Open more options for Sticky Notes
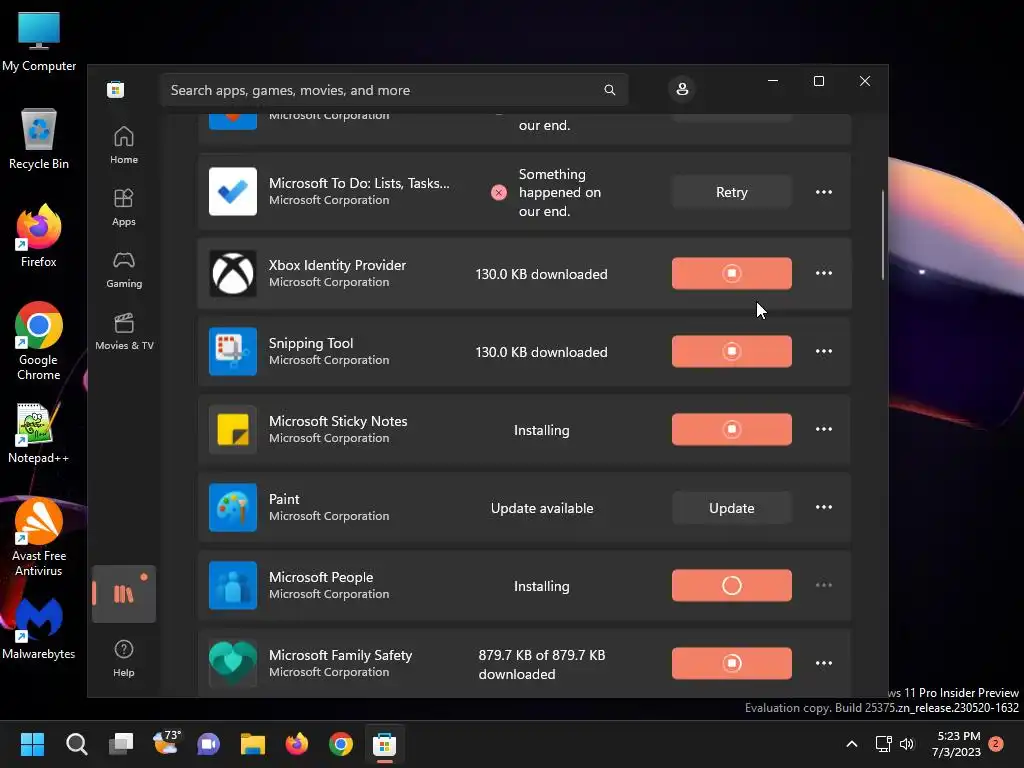The width and height of the screenshot is (1024, 768). point(824,429)
